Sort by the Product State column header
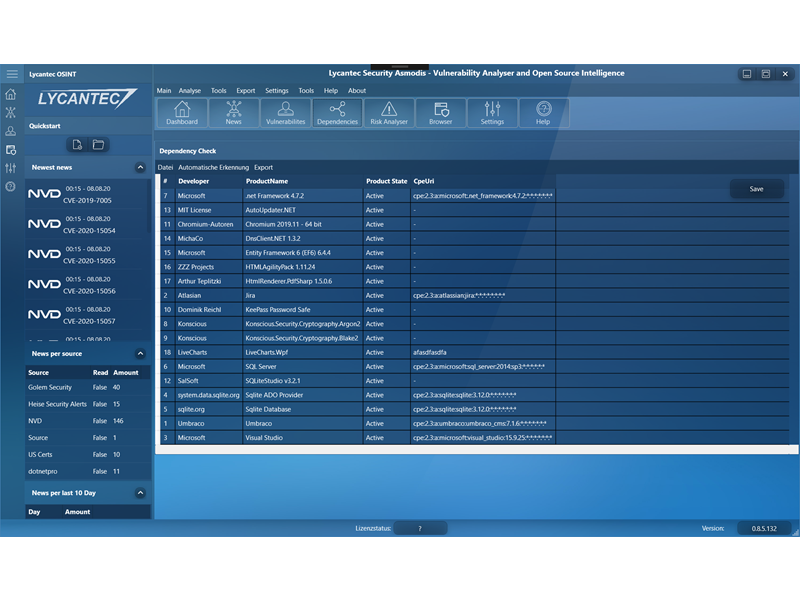The image size is (800, 600). click(x=387, y=181)
